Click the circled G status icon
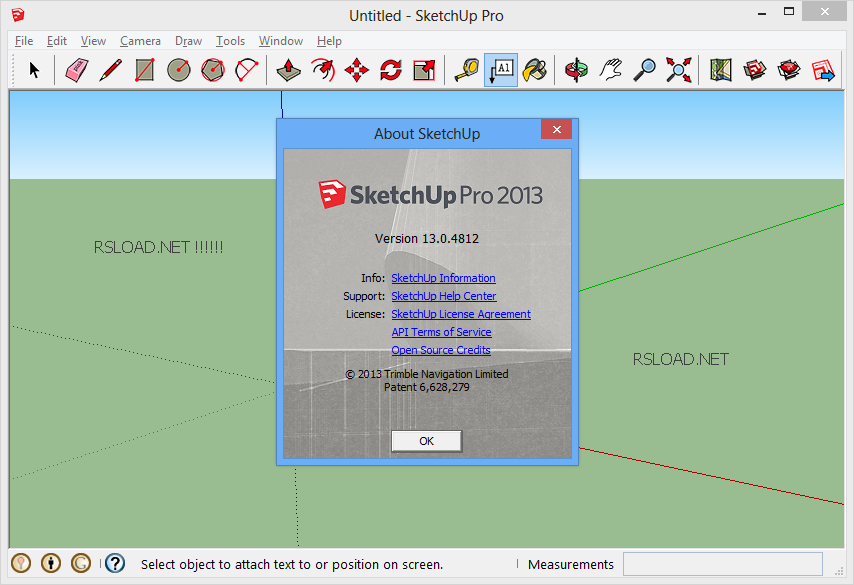 click(x=81, y=563)
